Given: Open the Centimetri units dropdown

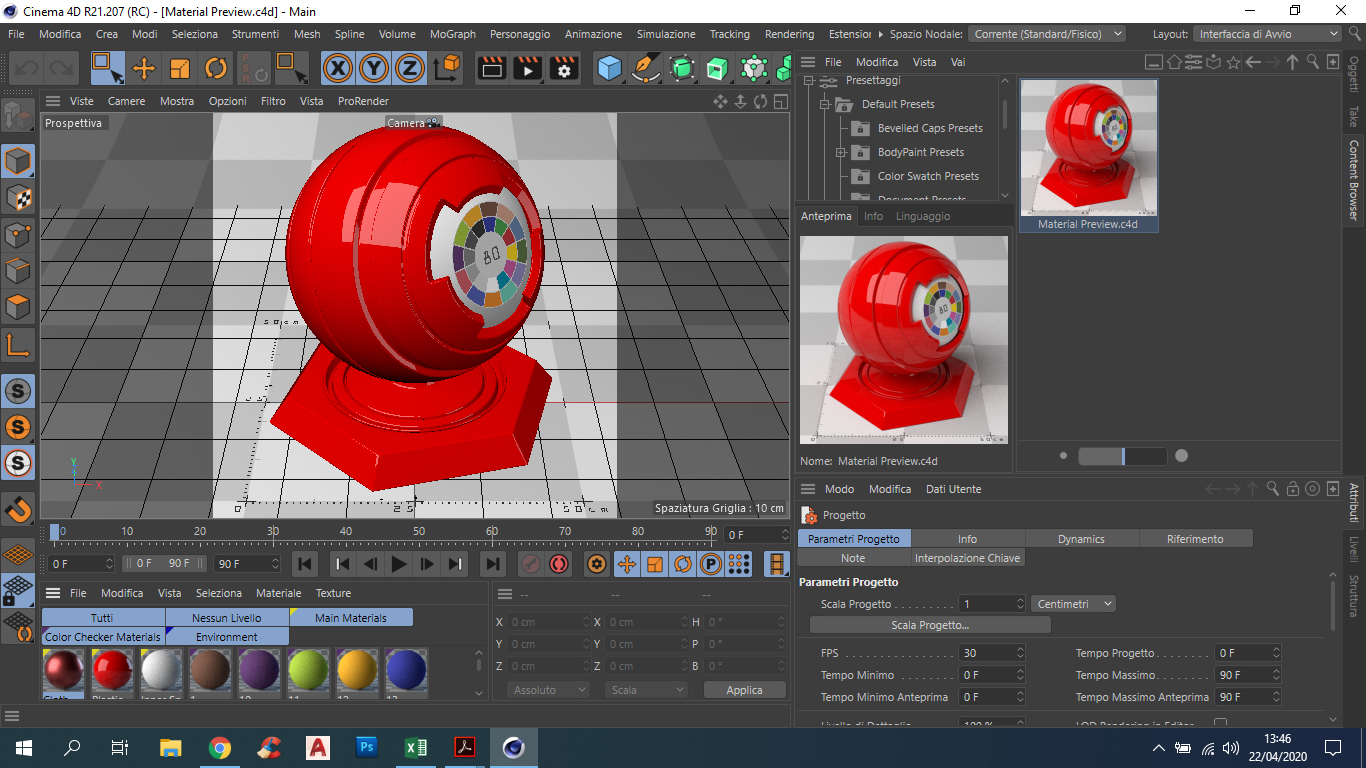Looking at the screenshot, I should (1073, 604).
